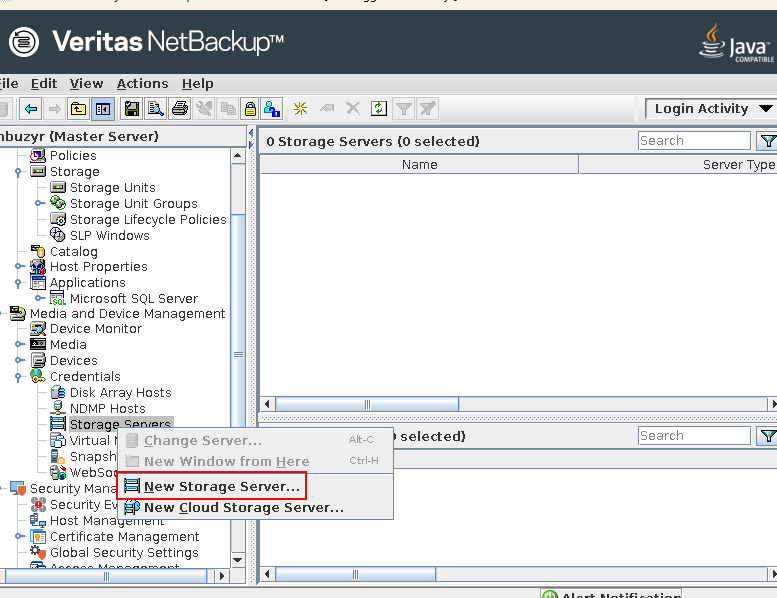This screenshot has width=777, height=598.
Task: Select the Storage Servers tree icon
Action: click(x=58, y=424)
